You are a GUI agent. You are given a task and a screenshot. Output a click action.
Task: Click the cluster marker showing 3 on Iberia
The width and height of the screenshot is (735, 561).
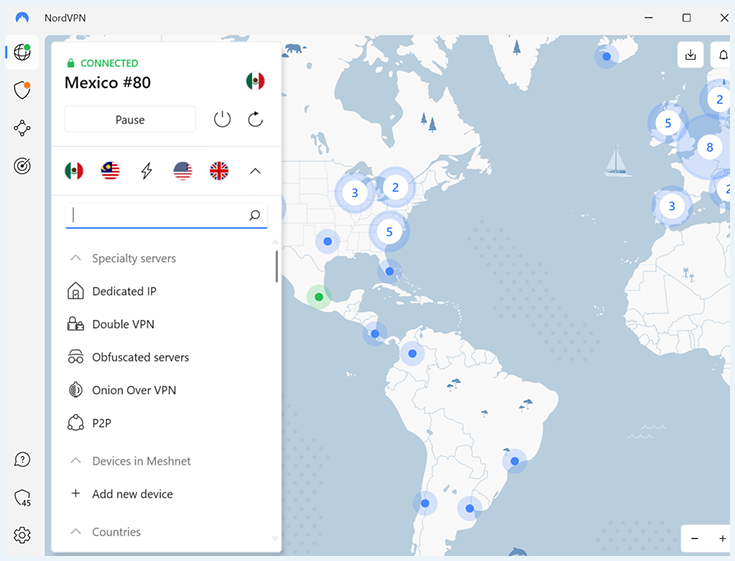[672, 206]
